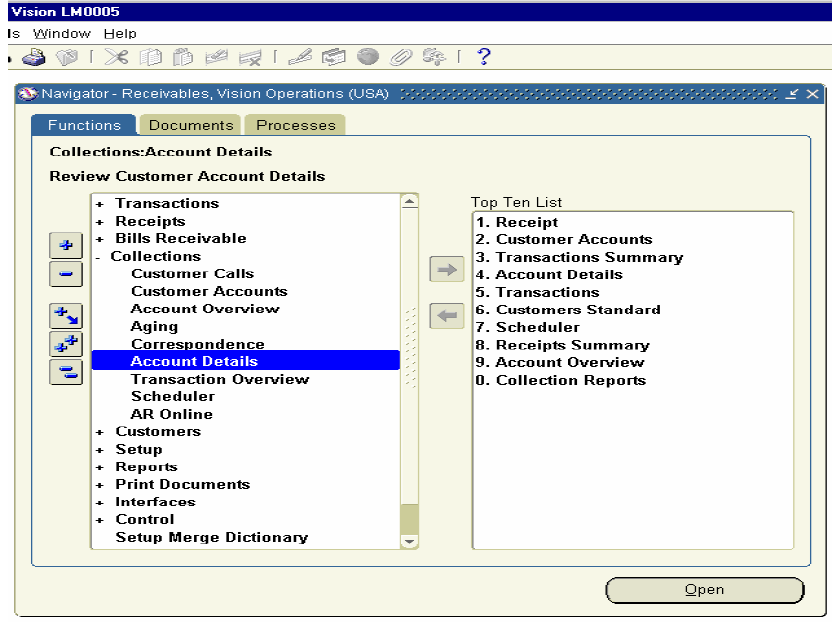Select AR Online in the tree
832x627 pixels.
(171, 414)
